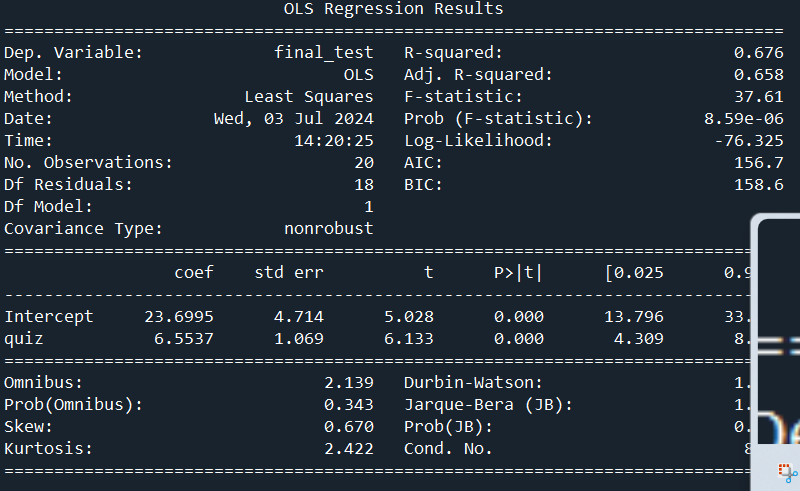Click the 'Prob(JB):' label
800x491 pixels.
448,427
